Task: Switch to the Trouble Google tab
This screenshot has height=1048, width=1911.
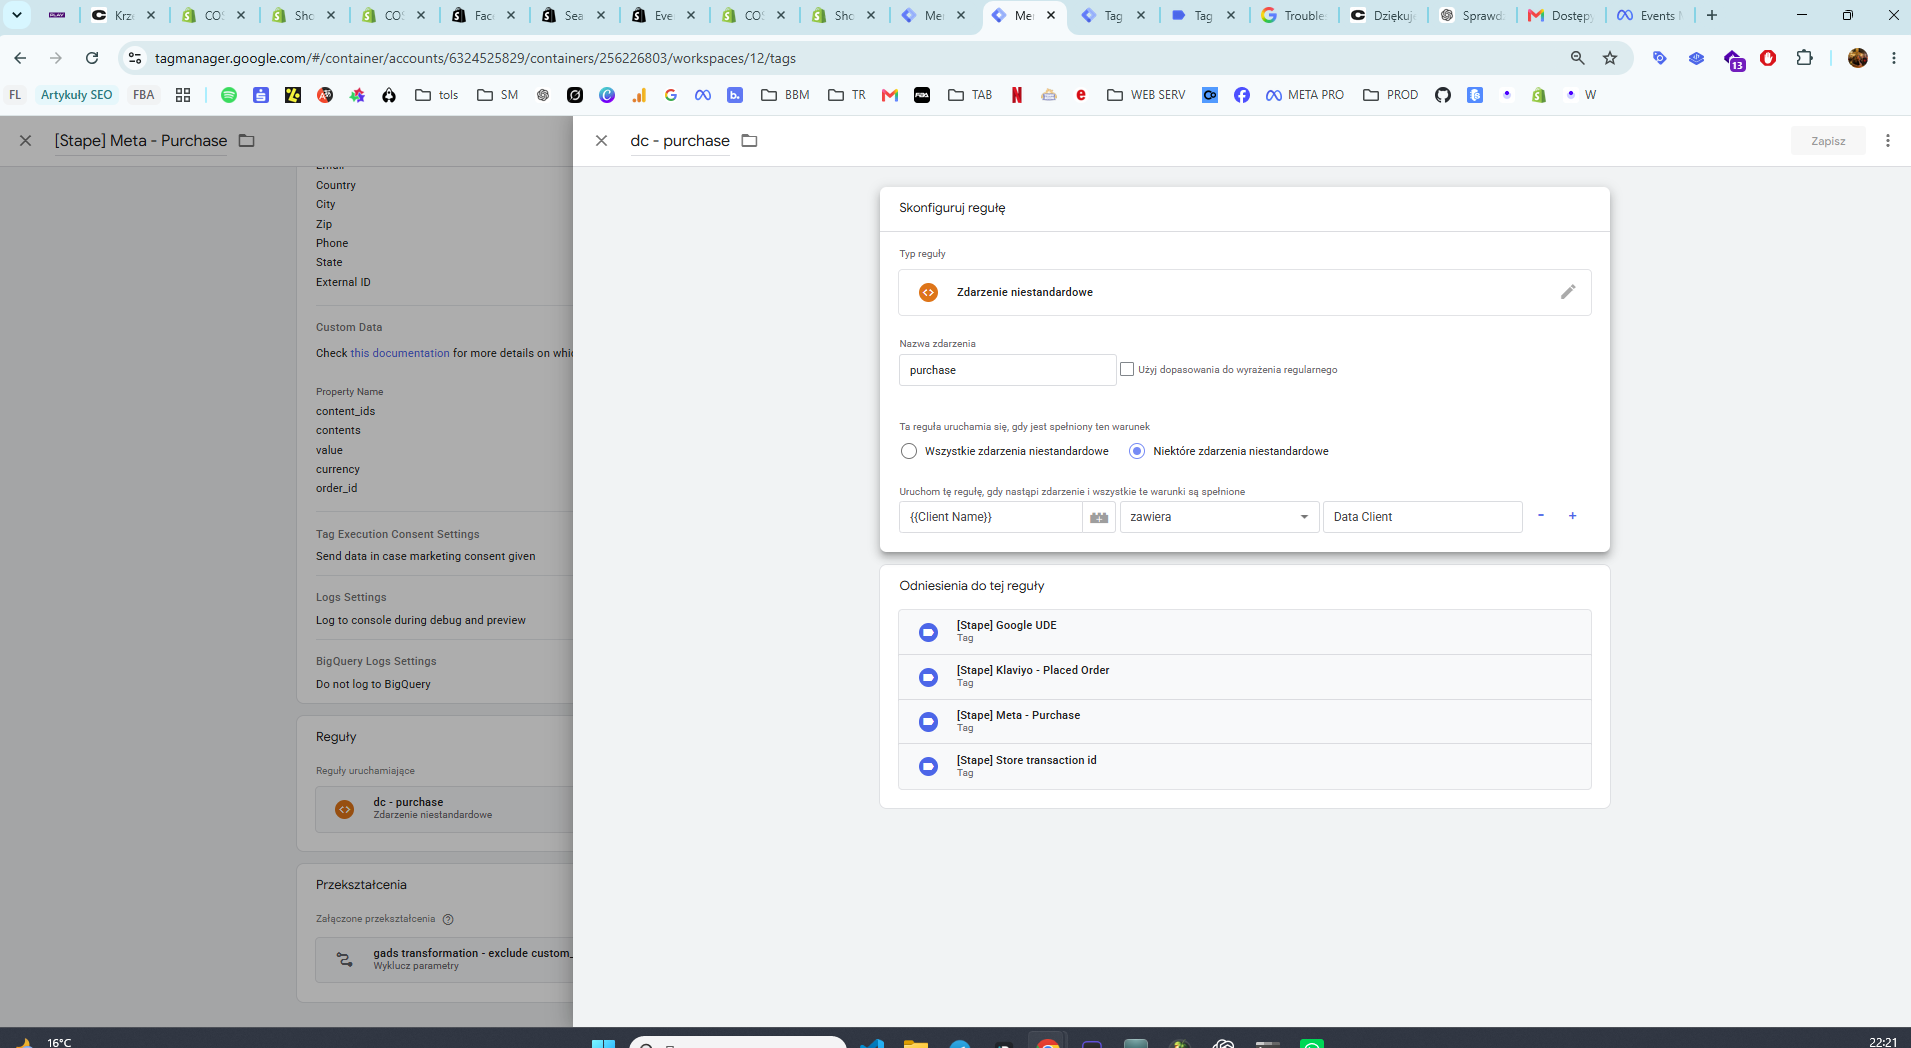Action: click(1293, 15)
